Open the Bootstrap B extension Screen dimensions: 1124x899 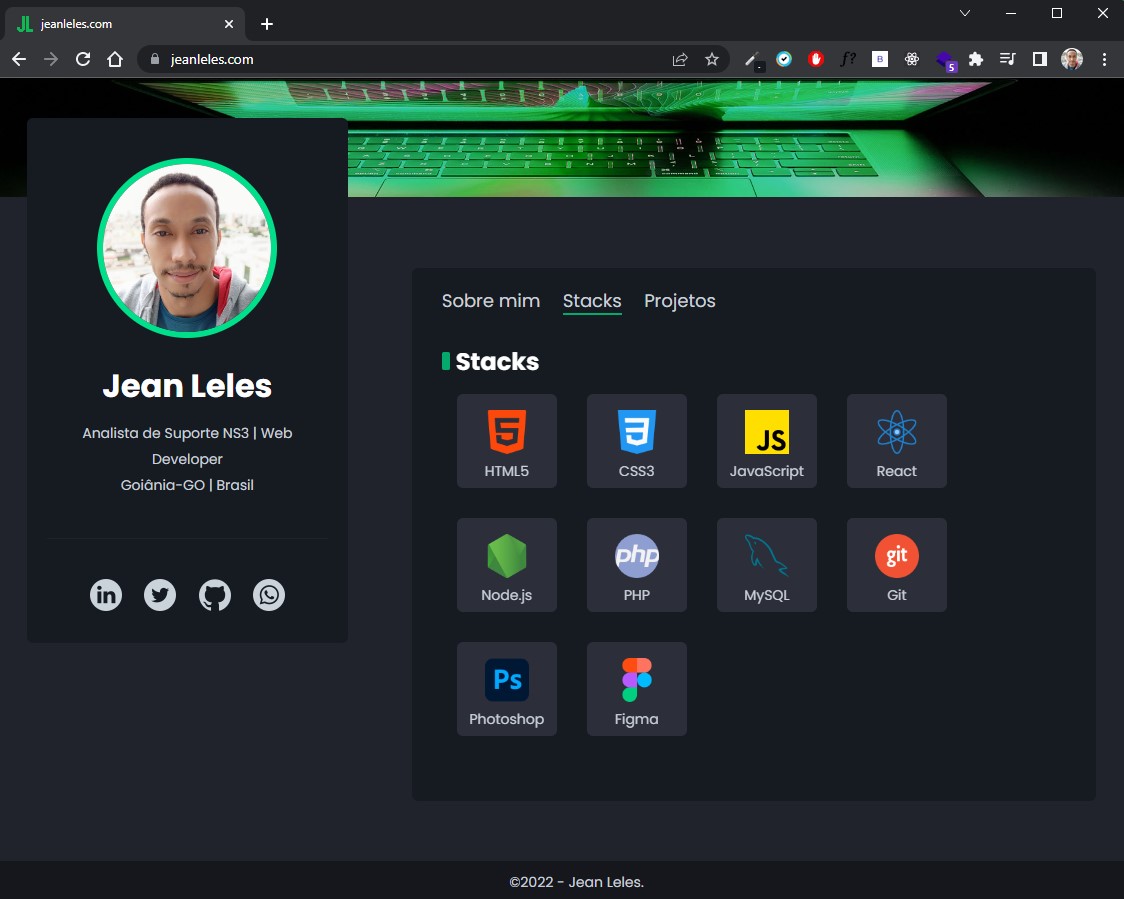click(880, 59)
